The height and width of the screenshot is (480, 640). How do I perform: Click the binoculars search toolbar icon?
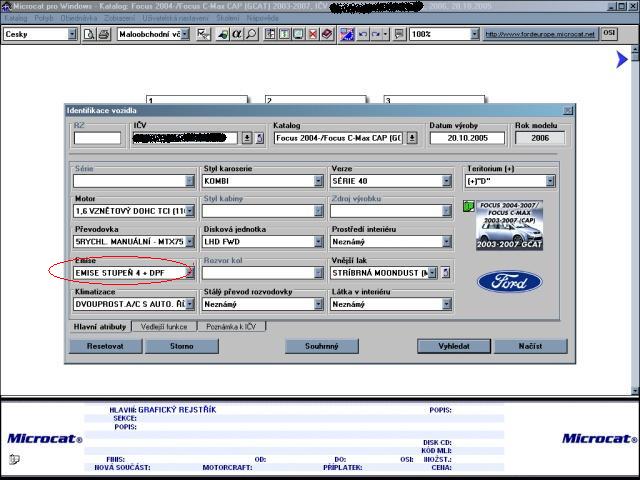pyautogui.click(x=221, y=34)
